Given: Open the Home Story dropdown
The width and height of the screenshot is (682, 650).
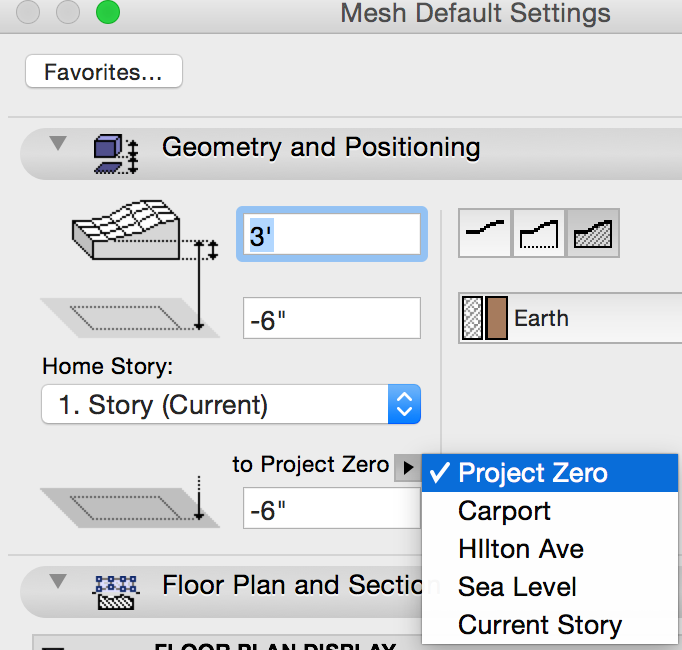Looking at the screenshot, I should (231, 405).
